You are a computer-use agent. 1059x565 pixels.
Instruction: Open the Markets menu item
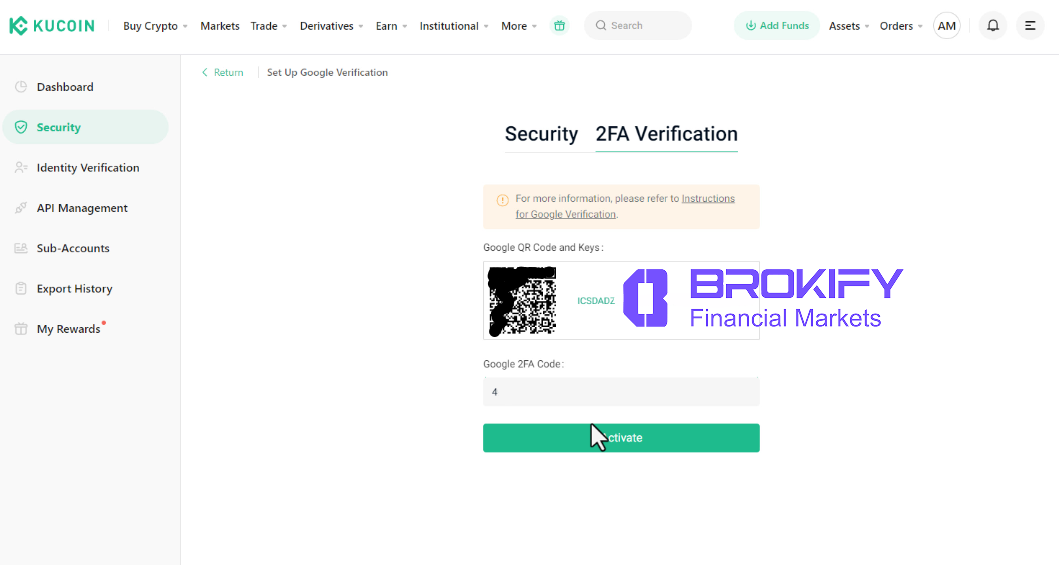(220, 26)
